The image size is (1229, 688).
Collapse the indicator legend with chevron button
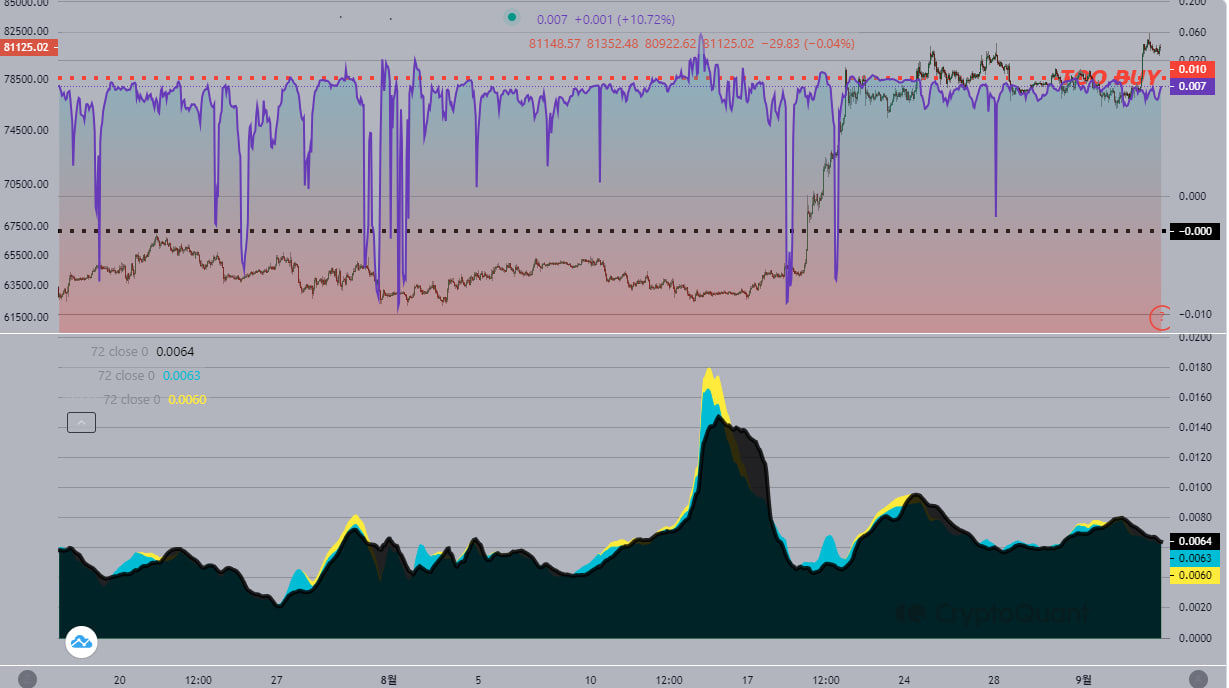(x=81, y=423)
